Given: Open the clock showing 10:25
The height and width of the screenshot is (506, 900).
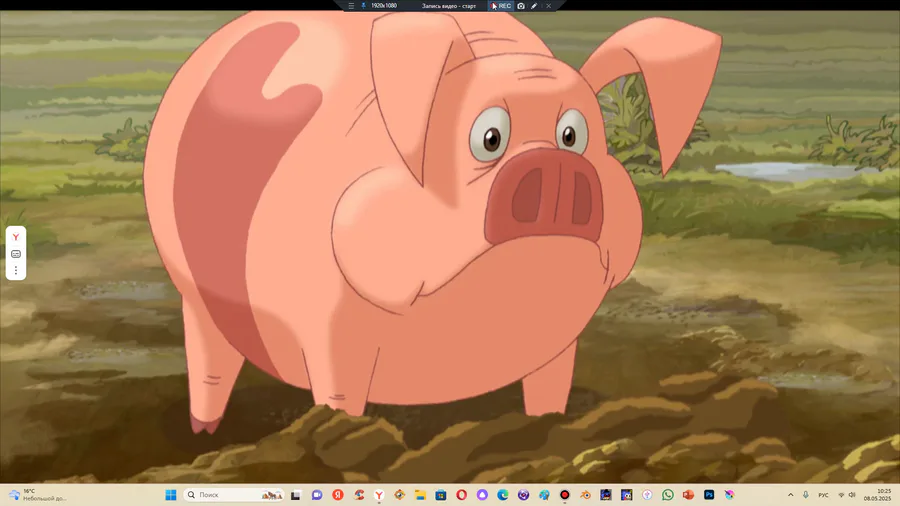Looking at the screenshot, I should coord(878,495).
